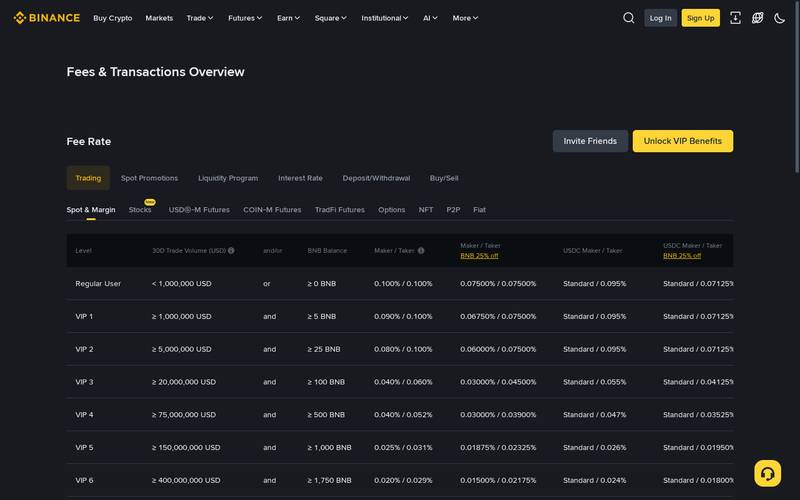Switch to Buy/Sell tab
Screen dimensions: 800x500
pyautogui.click(x=444, y=178)
